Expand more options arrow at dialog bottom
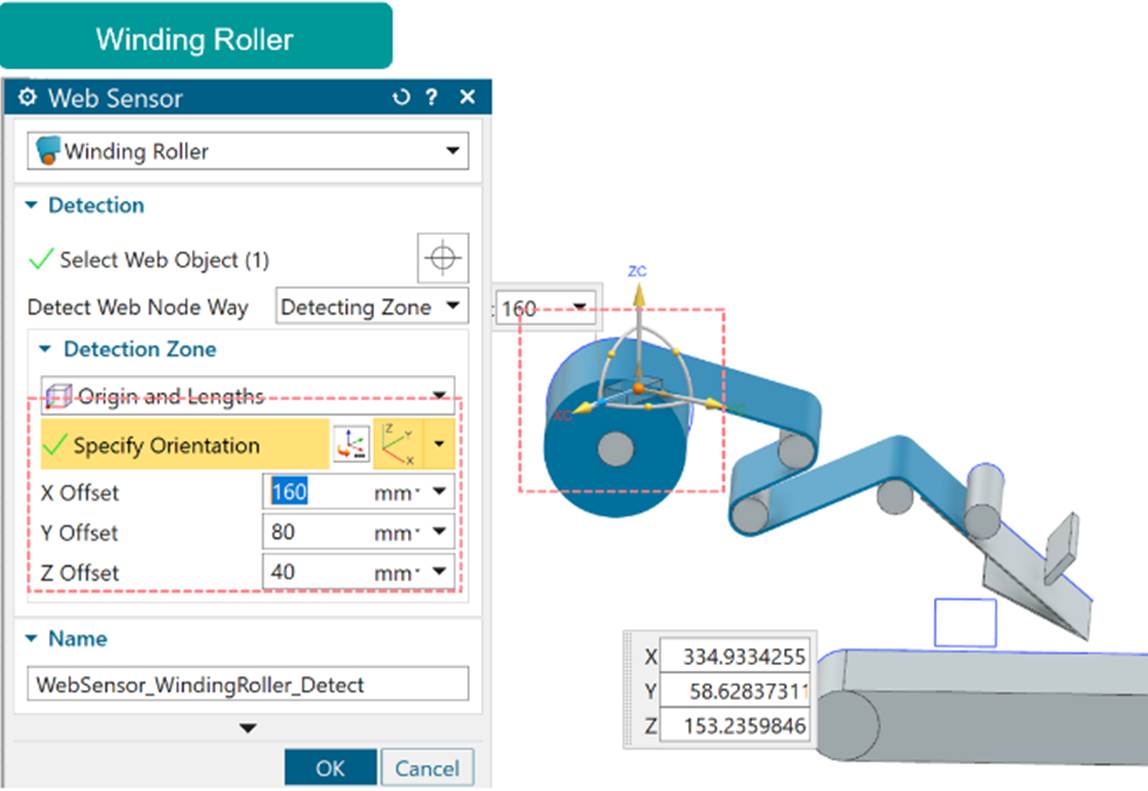This screenshot has width=1148, height=791. (x=248, y=728)
